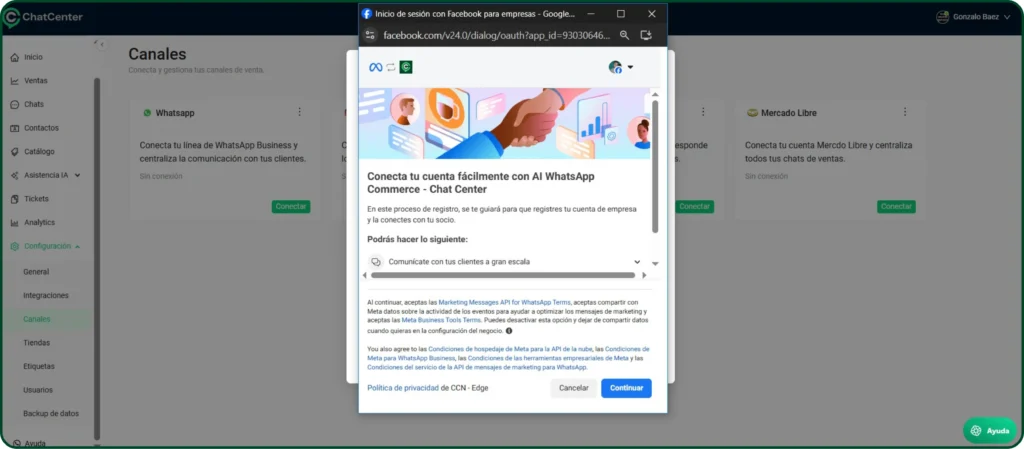Open the green Ayuda help widget

988,430
